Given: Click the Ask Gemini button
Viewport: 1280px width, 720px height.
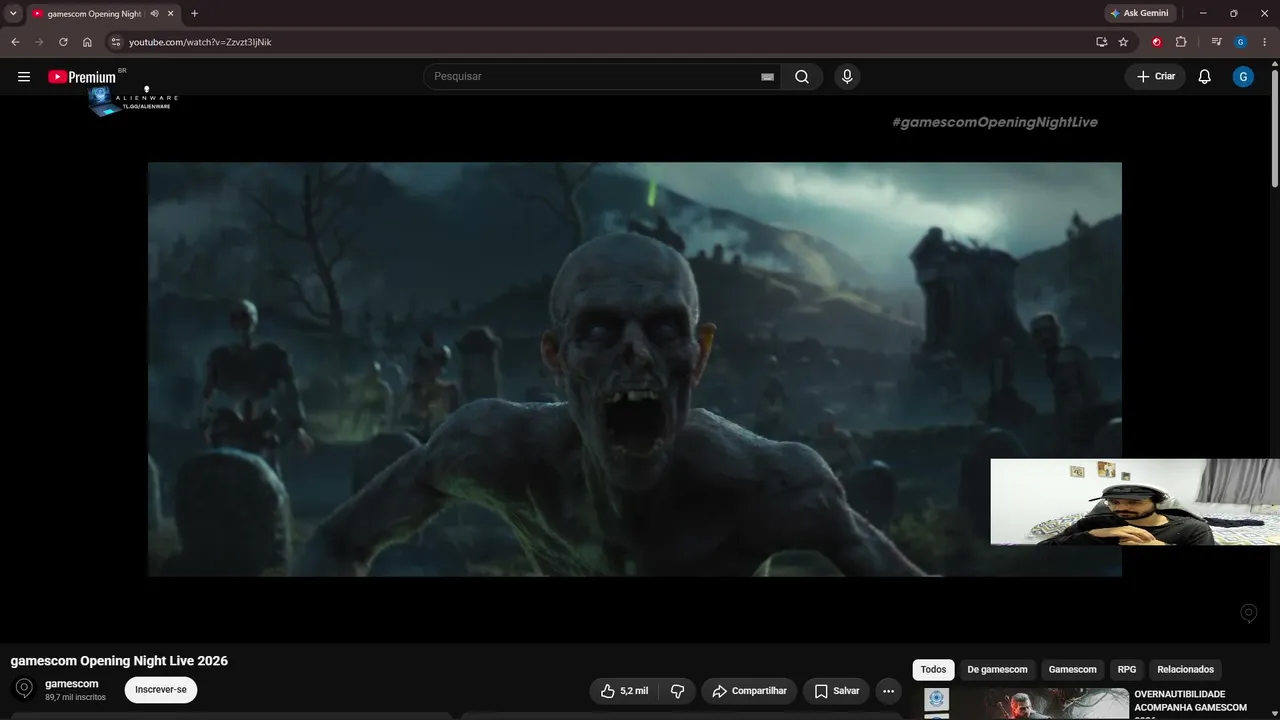Looking at the screenshot, I should (x=1139, y=14).
